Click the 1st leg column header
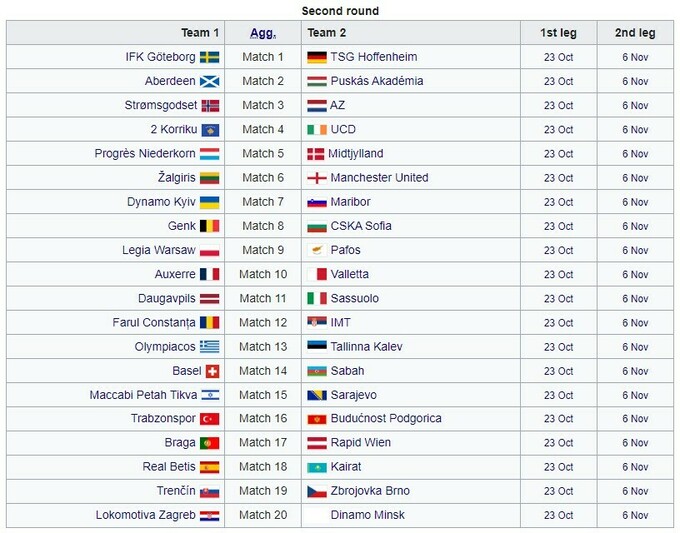680x533 pixels. coord(558,33)
